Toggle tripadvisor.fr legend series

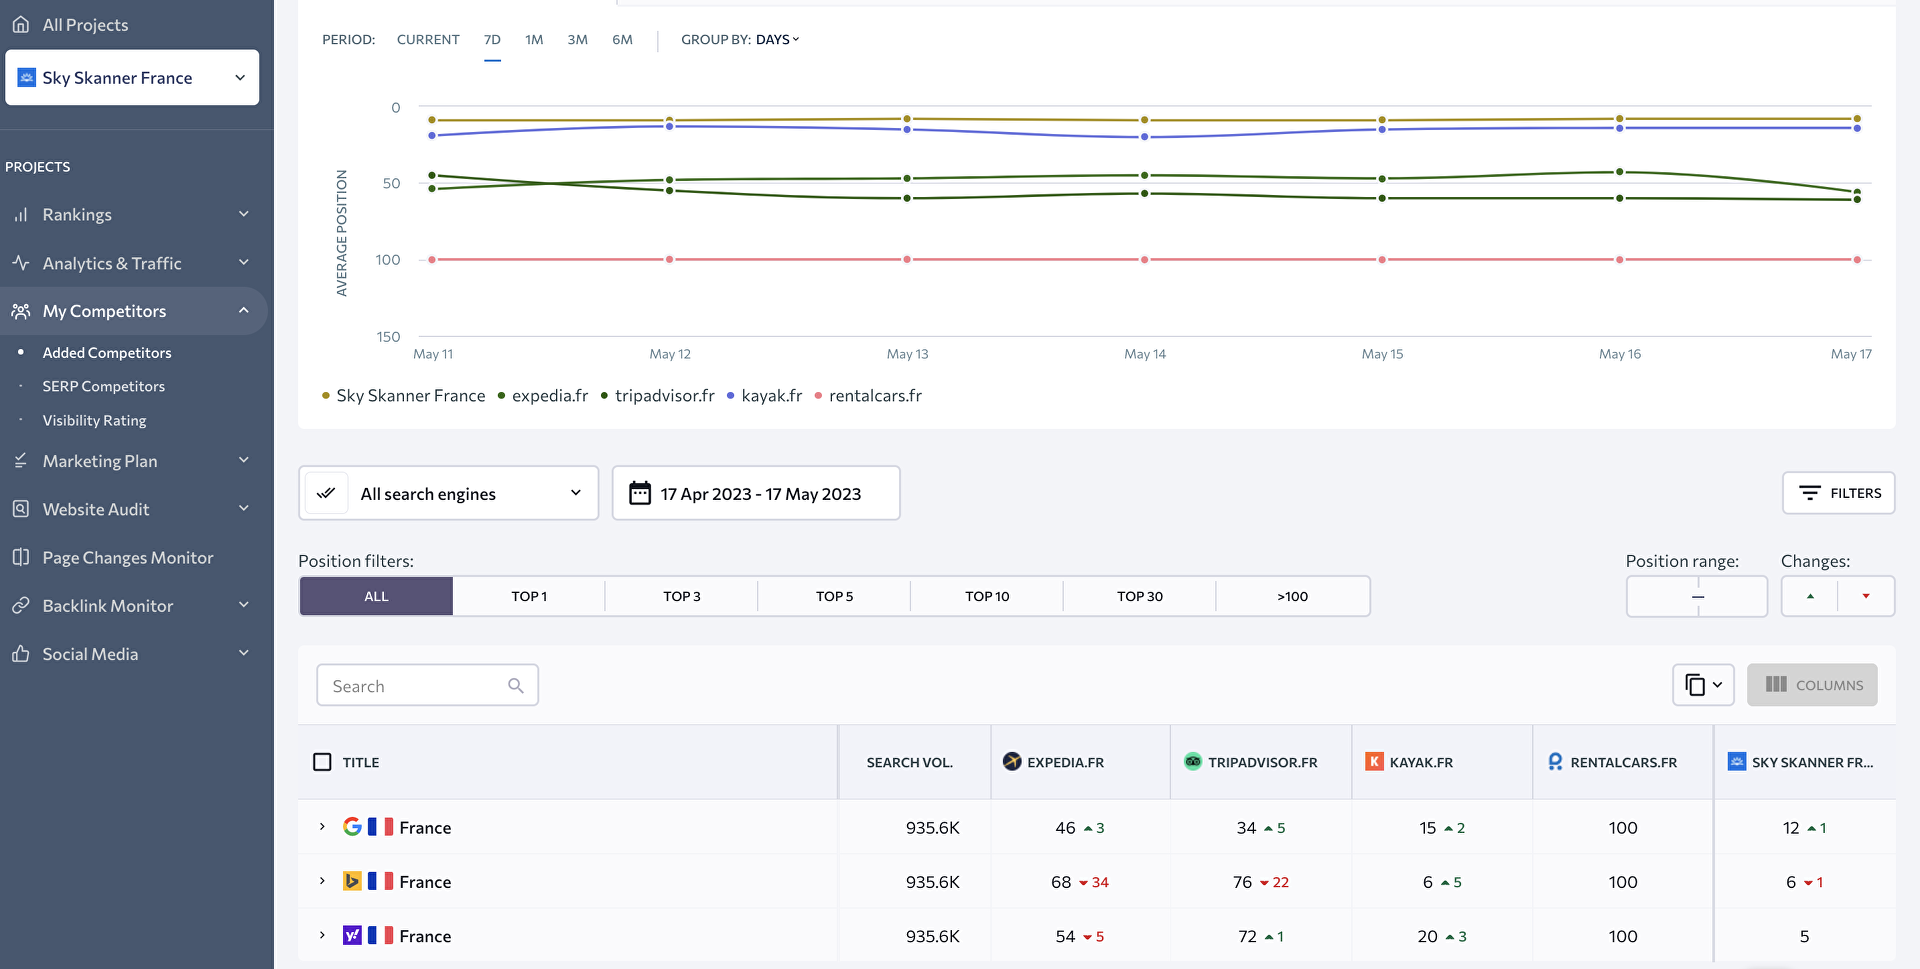657,396
